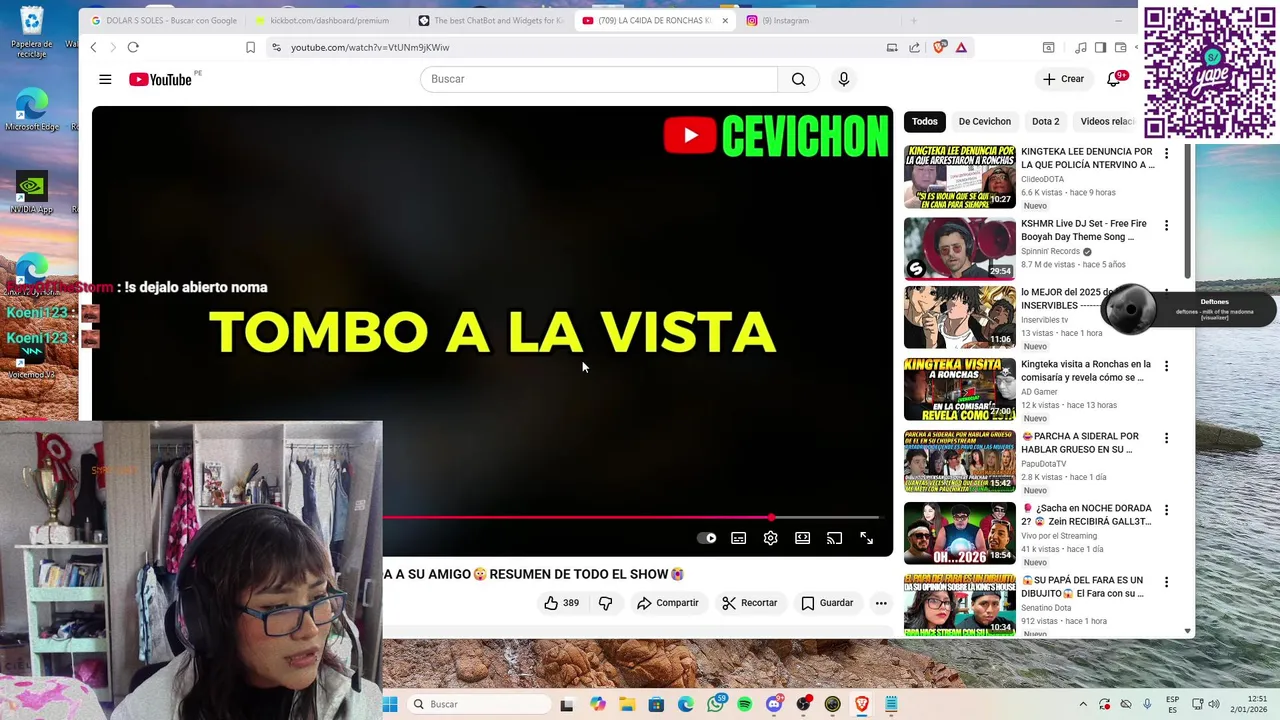Switch player to theater mode
1280x720 pixels.
click(x=802, y=538)
